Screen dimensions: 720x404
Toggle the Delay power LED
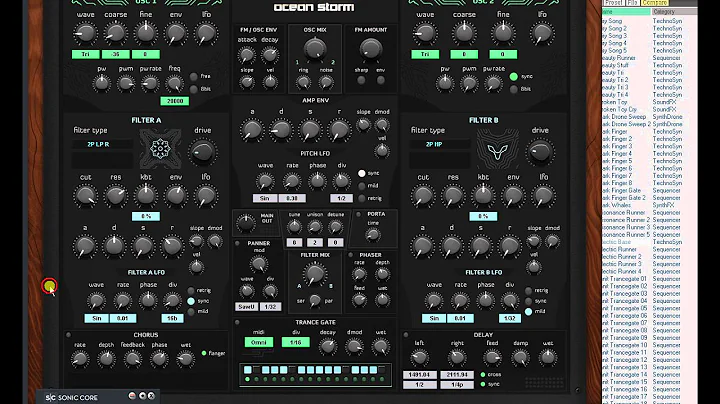[x=406, y=335]
